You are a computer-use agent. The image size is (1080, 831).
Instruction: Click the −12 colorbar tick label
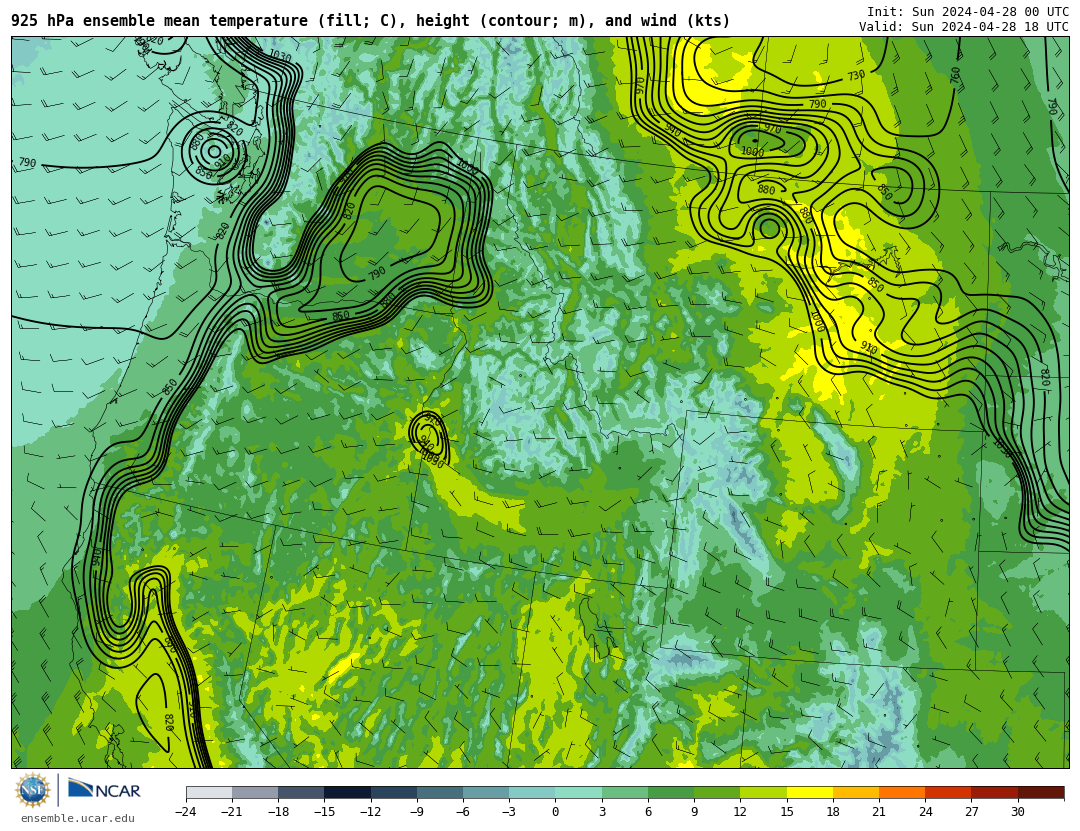371,812
